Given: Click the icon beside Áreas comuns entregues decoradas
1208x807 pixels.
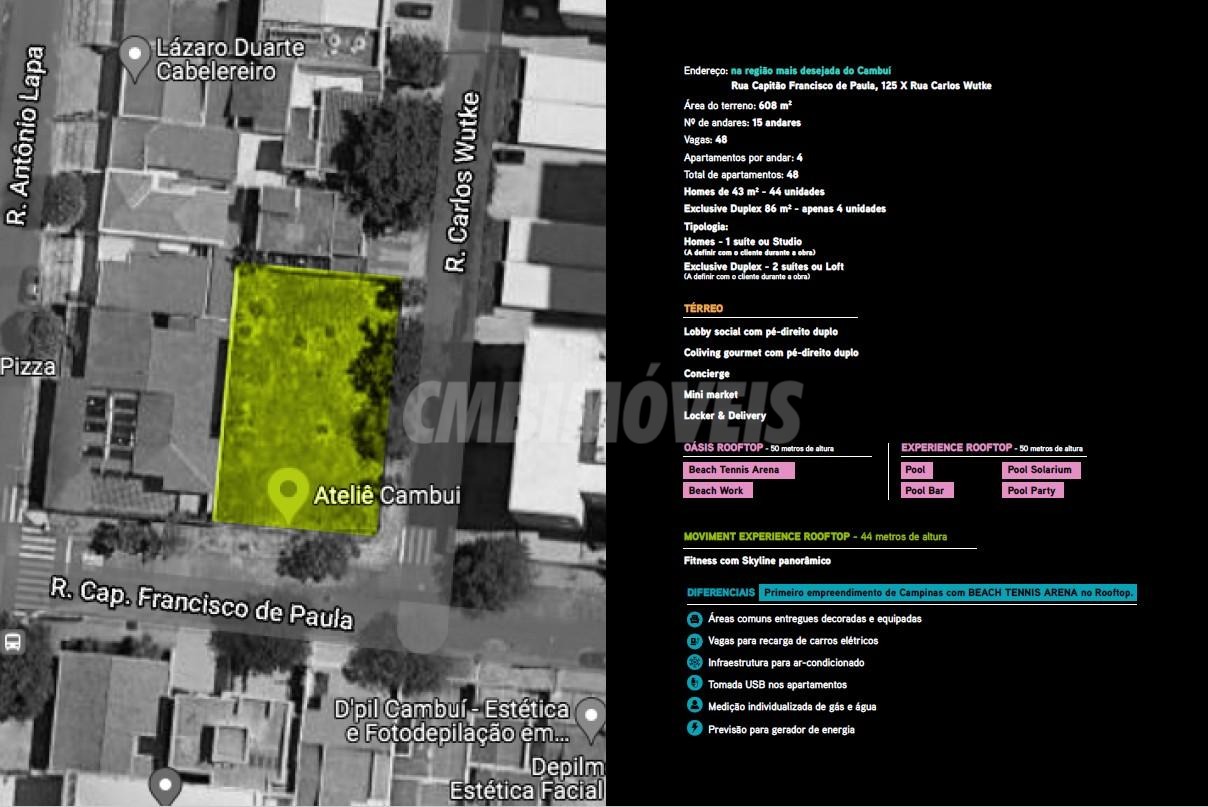Looking at the screenshot, I should pos(694,619).
